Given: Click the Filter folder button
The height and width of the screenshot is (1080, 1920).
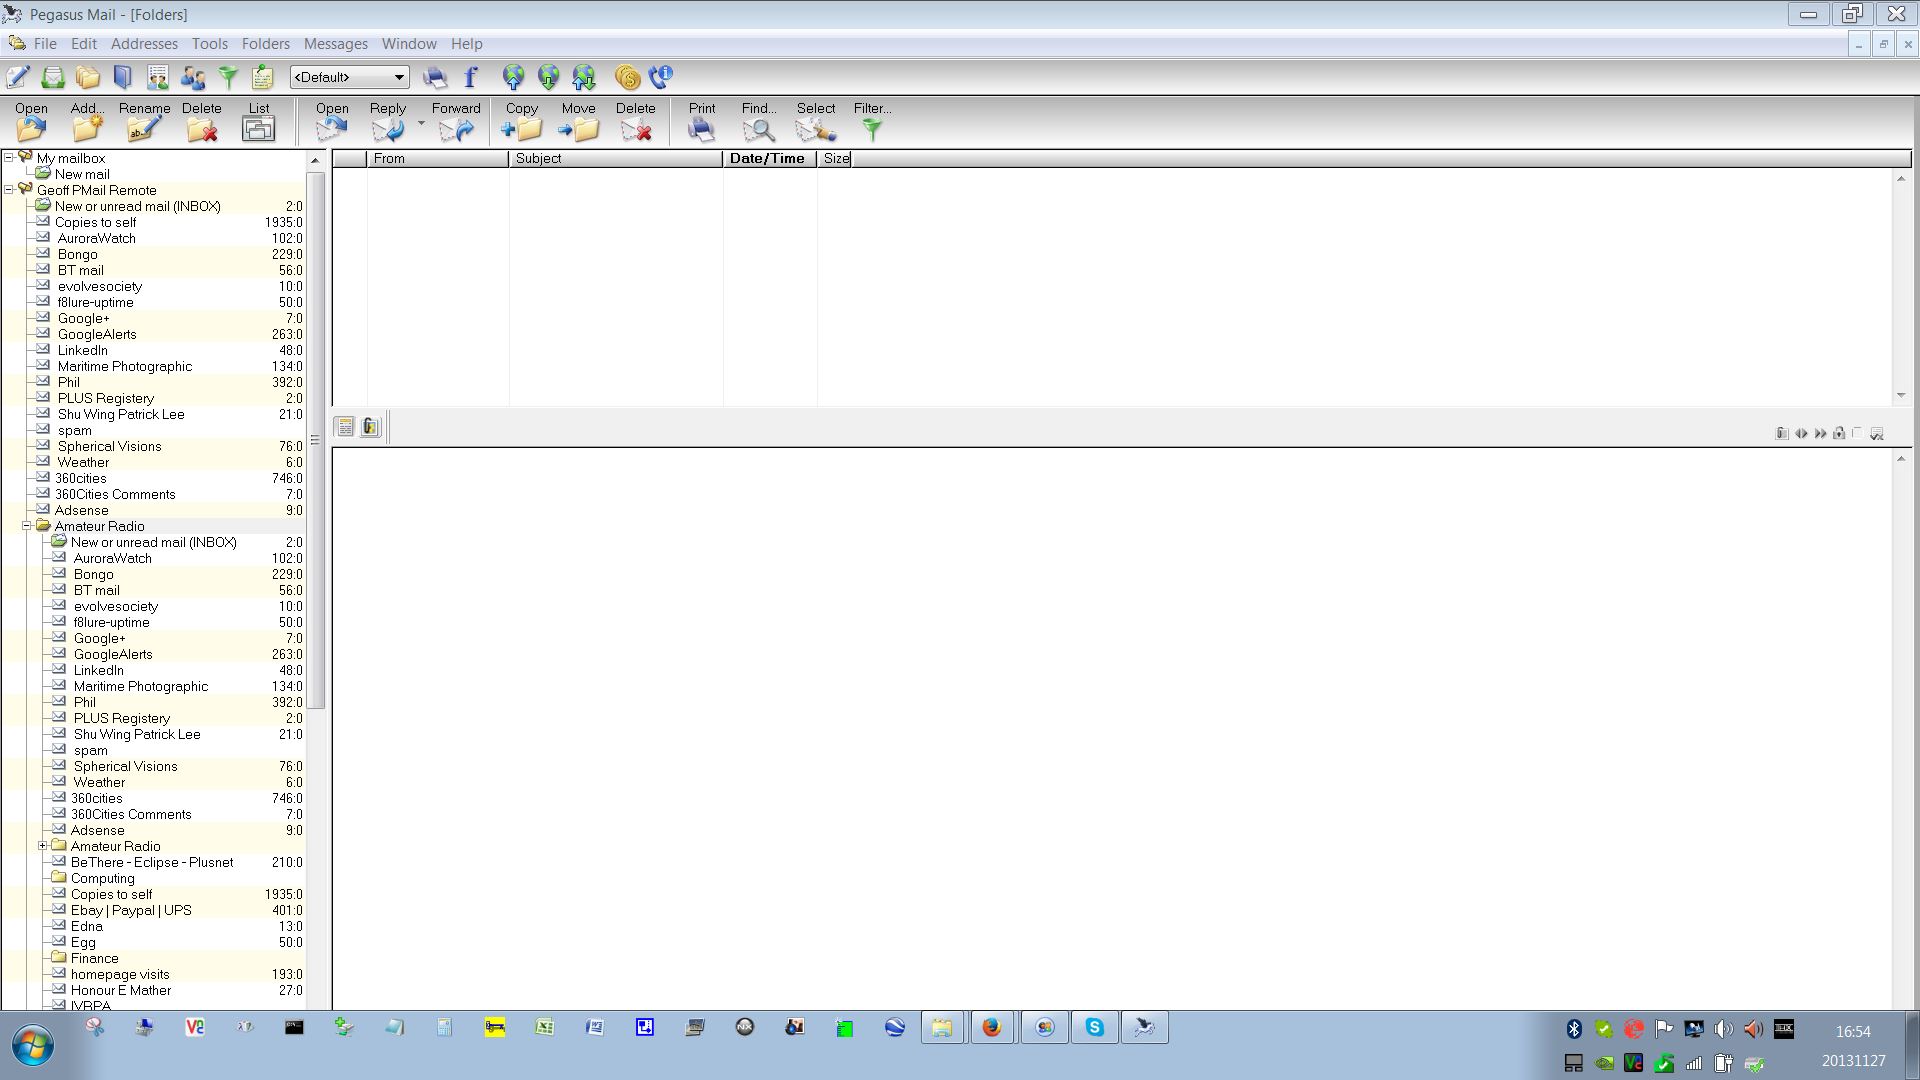Looking at the screenshot, I should point(872,121).
